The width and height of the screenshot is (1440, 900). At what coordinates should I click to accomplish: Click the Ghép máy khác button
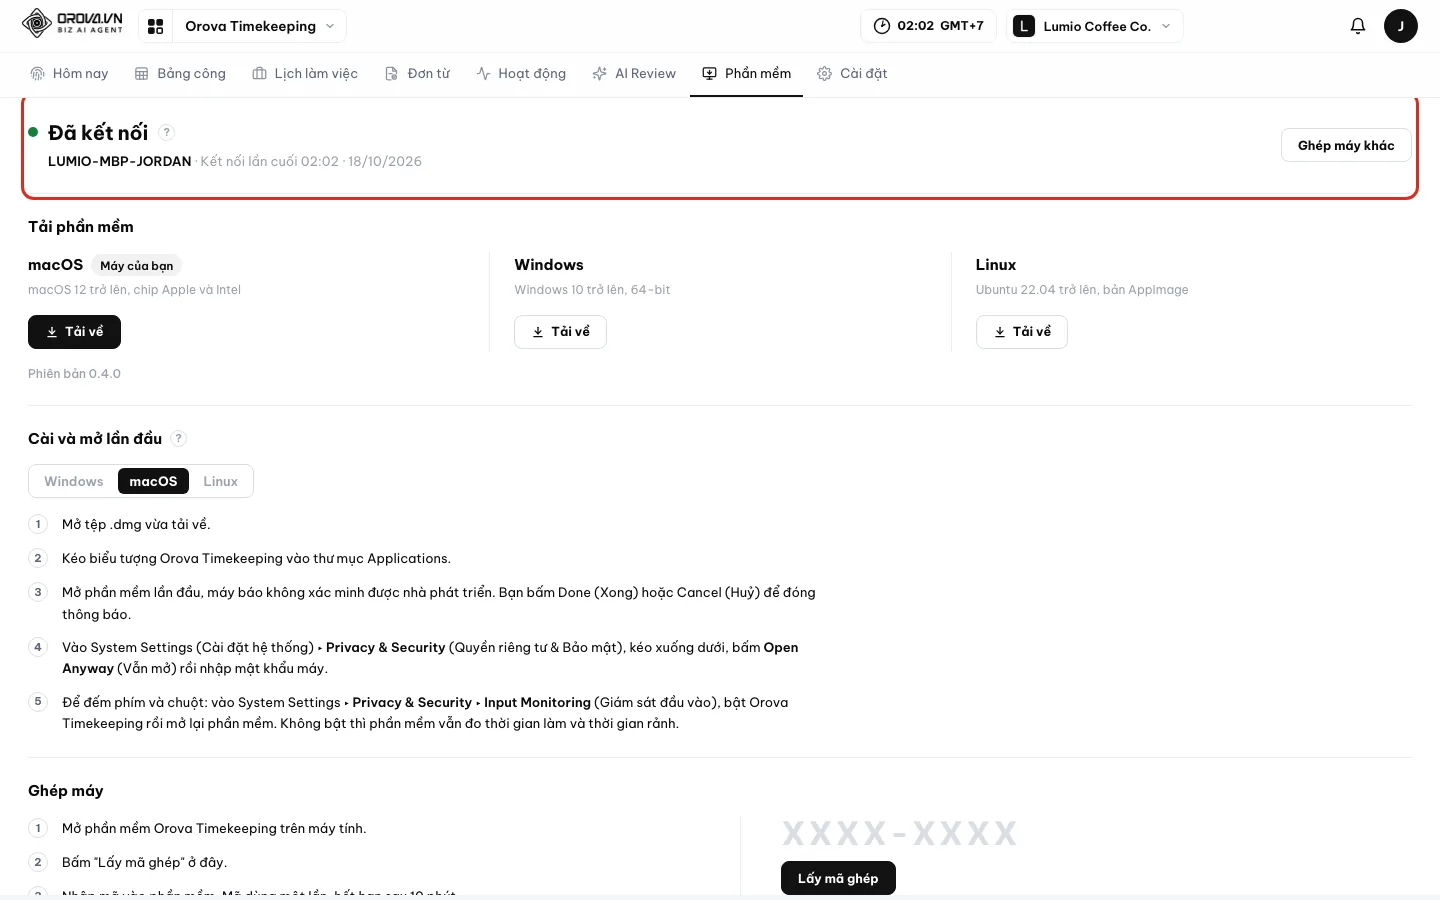click(x=1346, y=145)
